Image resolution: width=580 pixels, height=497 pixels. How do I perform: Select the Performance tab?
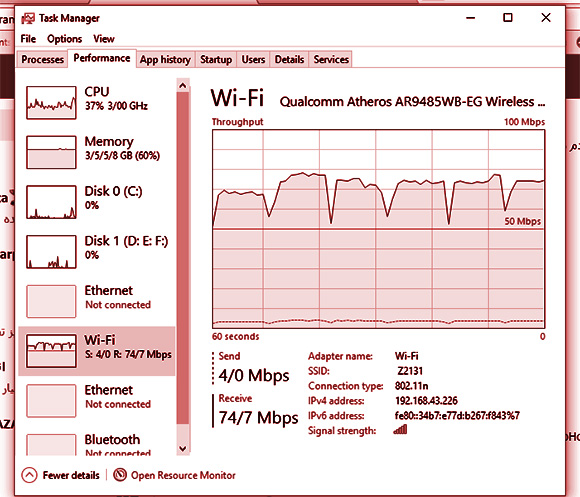tap(102, 58)
